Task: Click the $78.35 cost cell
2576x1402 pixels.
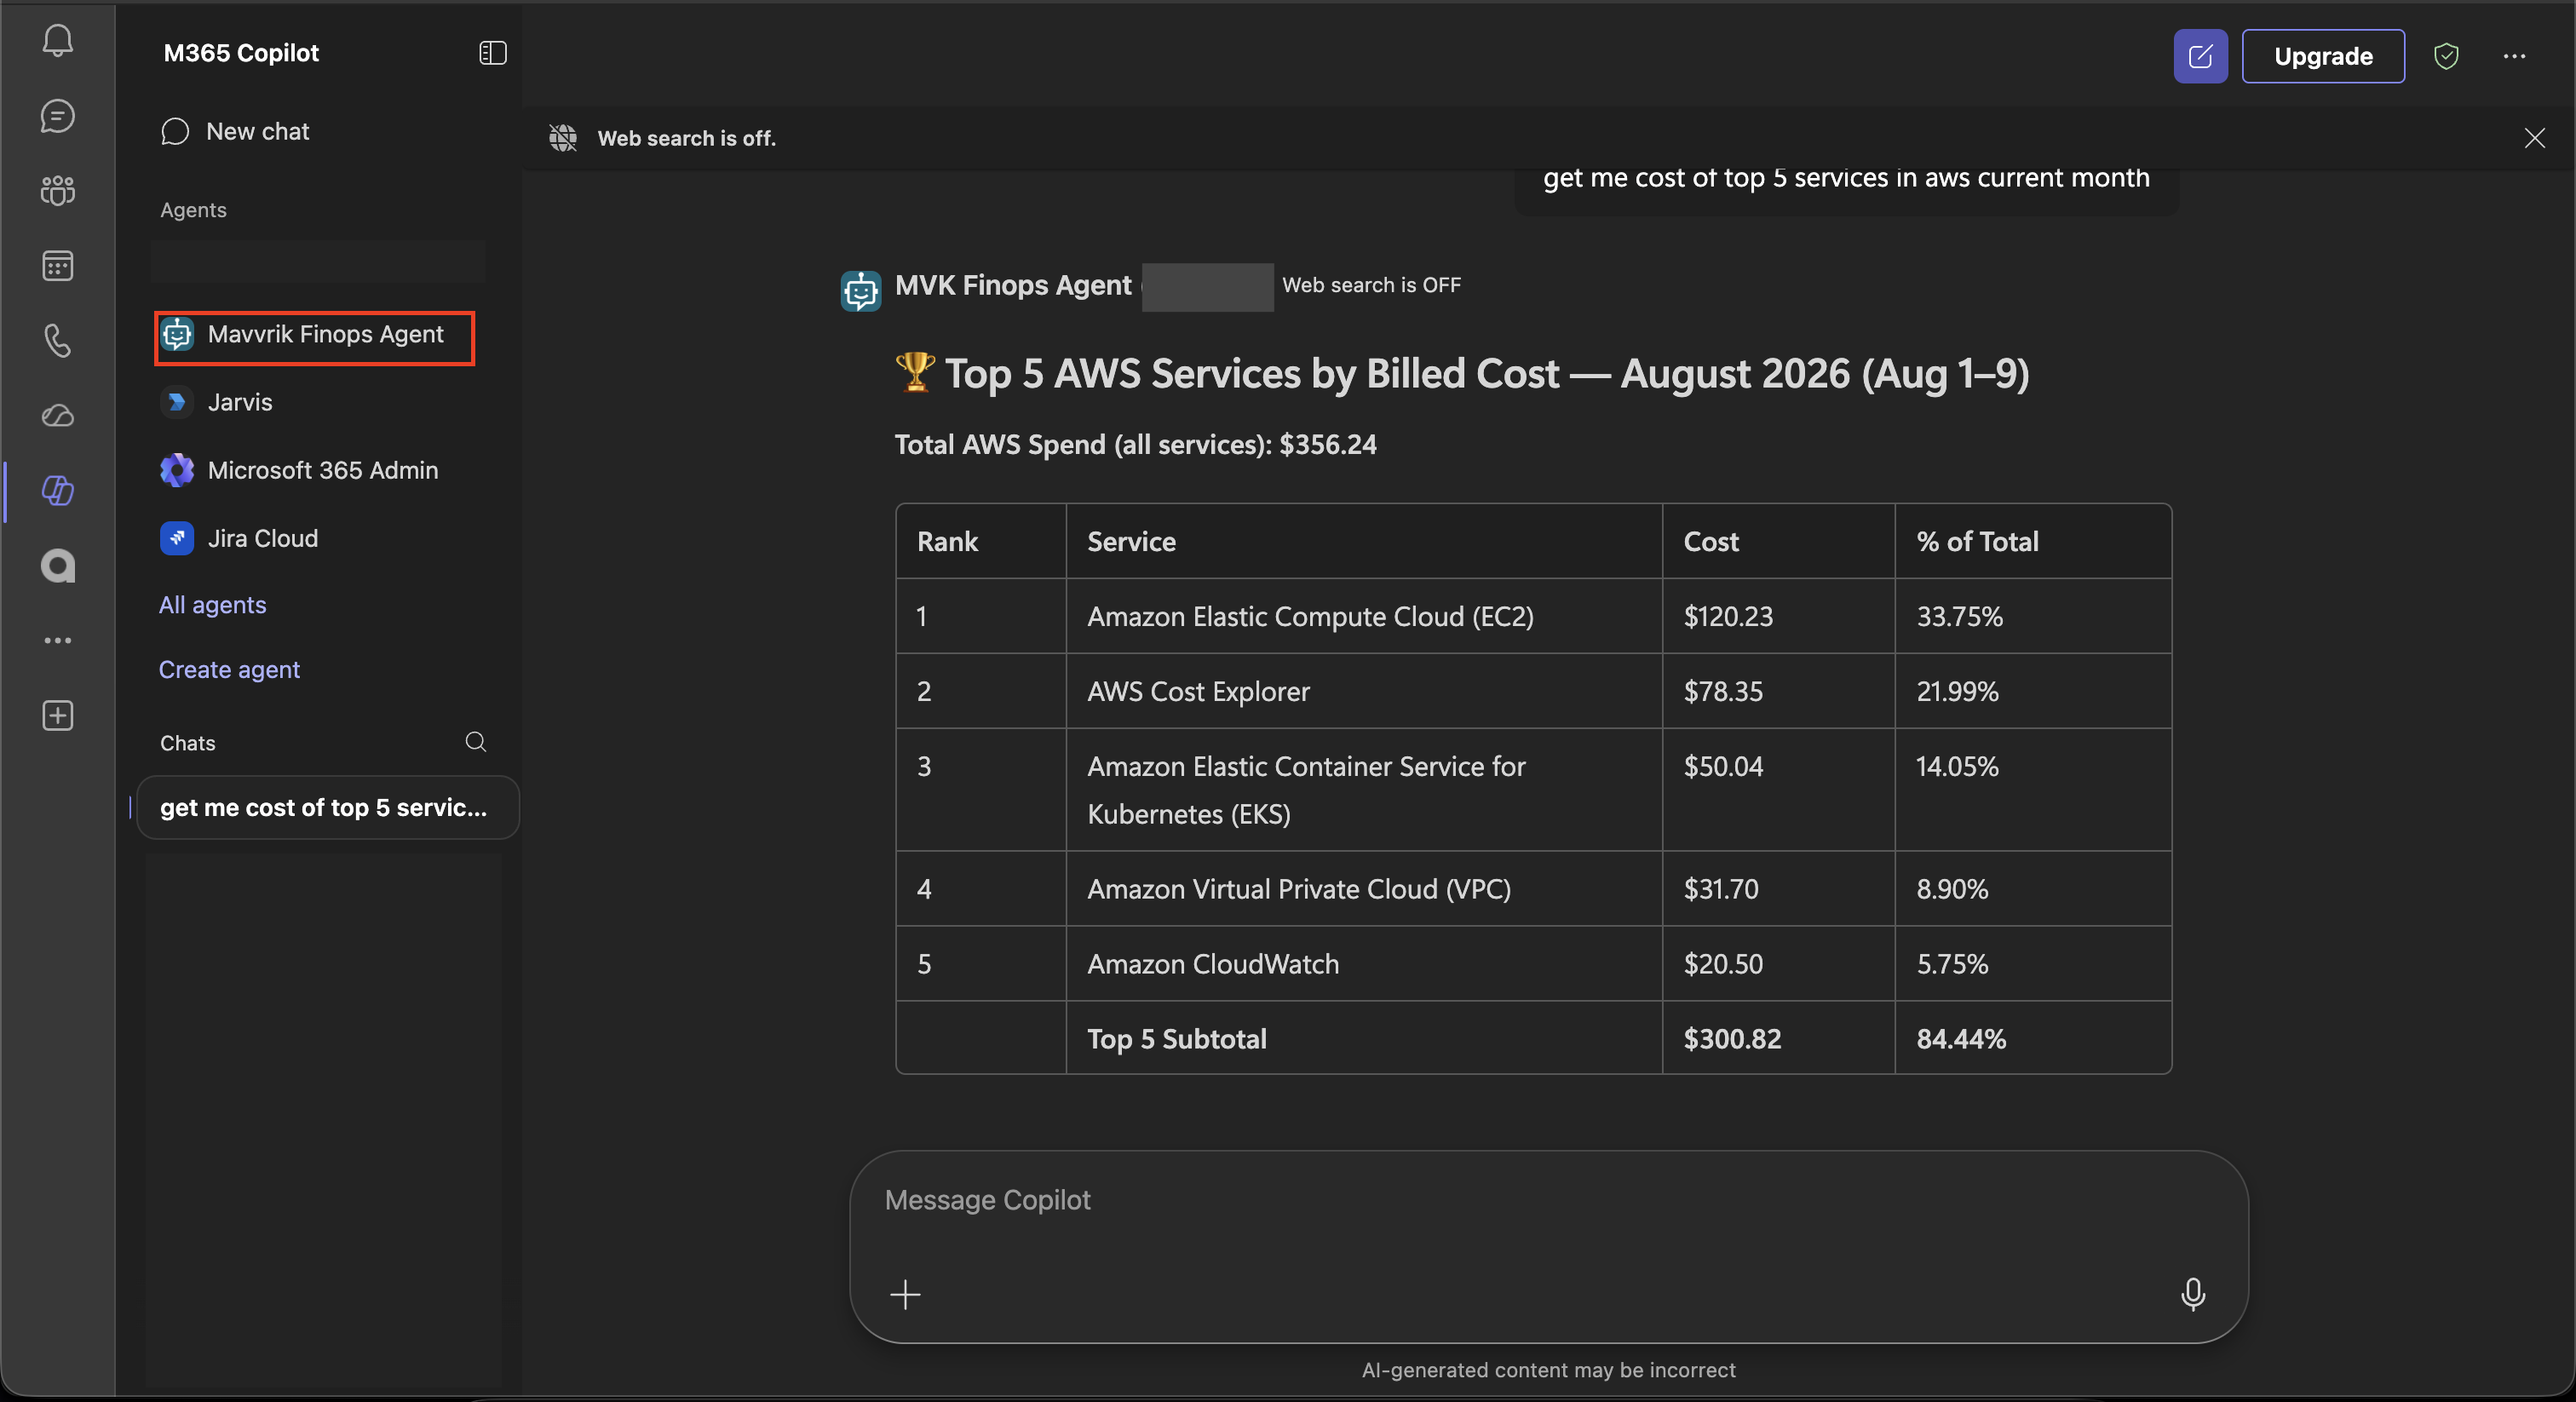Action: click(1778, 691)
